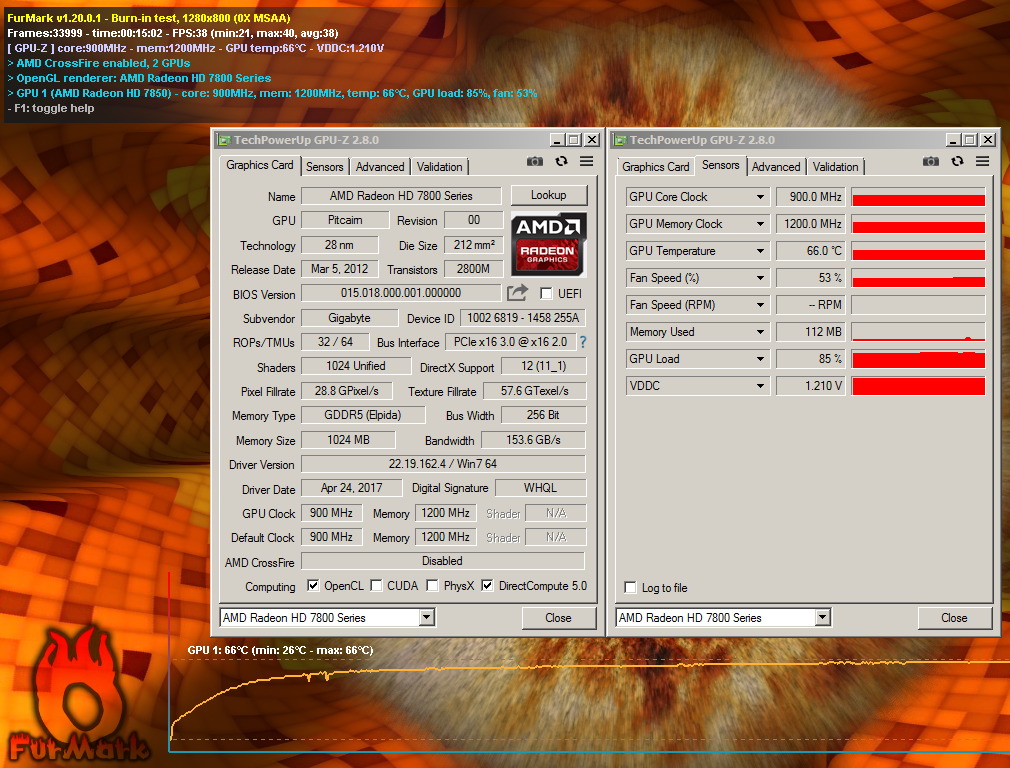Click the Memory Type GDDR5 (Elpida) field
The width and height of the screenshot is (1010, 768).
coord(363,415)
